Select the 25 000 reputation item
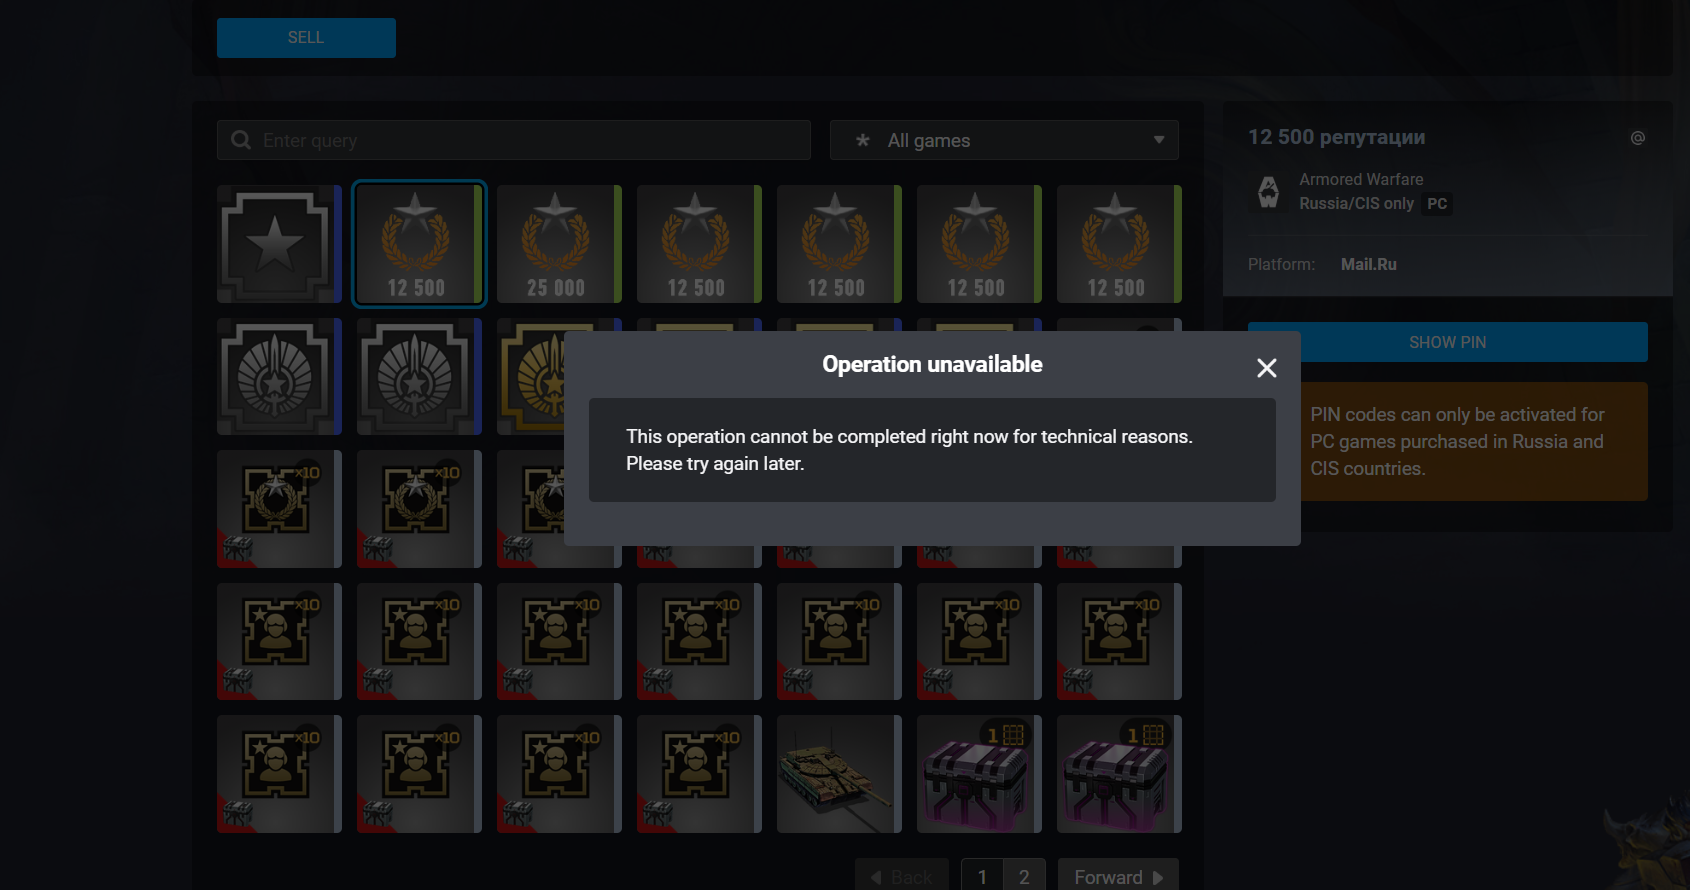This screenshot has width=1690, height=890. coord(559,244)
